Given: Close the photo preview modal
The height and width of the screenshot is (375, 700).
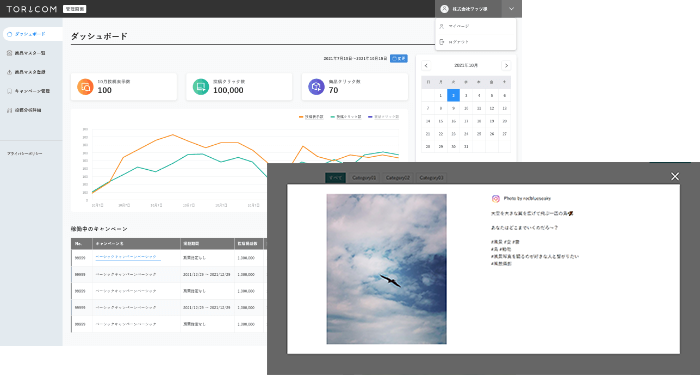Looking at the screenshot, I should (675, 177).
